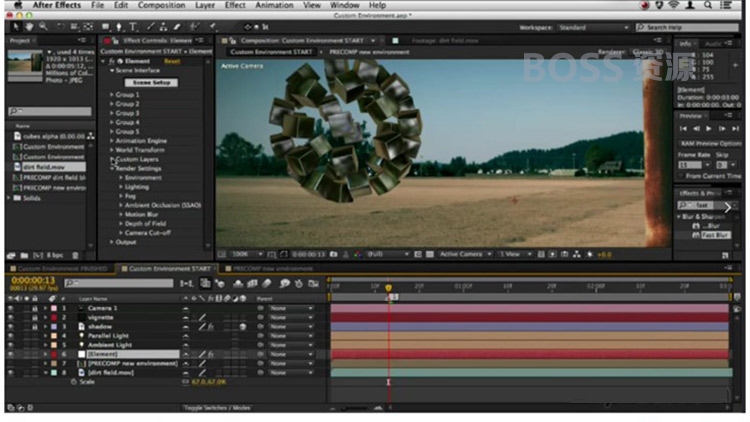Screen dimensions: 750x422
Task: Select the Eraser tool
Action: click(x=177, y=27)
